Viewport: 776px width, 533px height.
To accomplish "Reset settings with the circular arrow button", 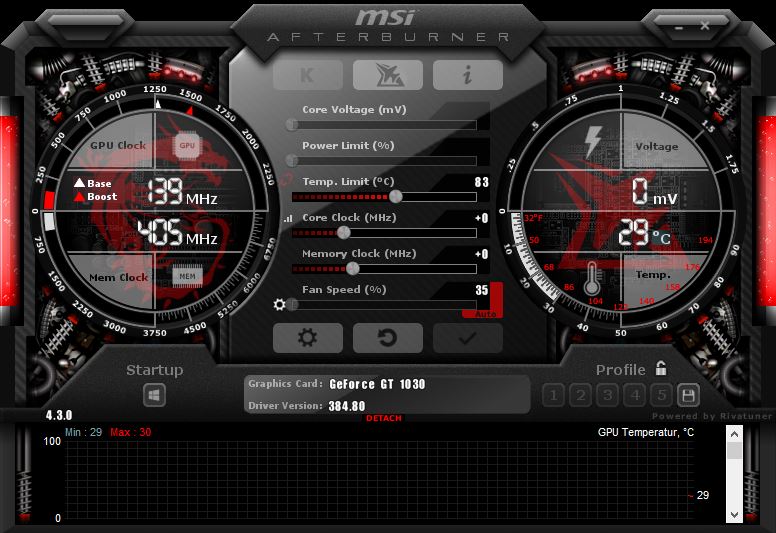I will click(388, 338).
